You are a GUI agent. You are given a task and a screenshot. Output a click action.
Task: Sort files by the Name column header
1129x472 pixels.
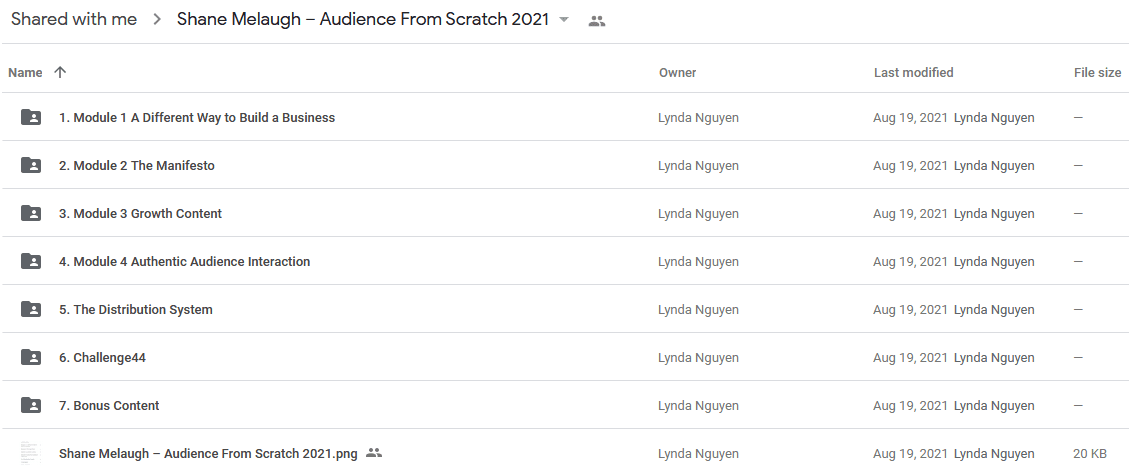(25, 73)
